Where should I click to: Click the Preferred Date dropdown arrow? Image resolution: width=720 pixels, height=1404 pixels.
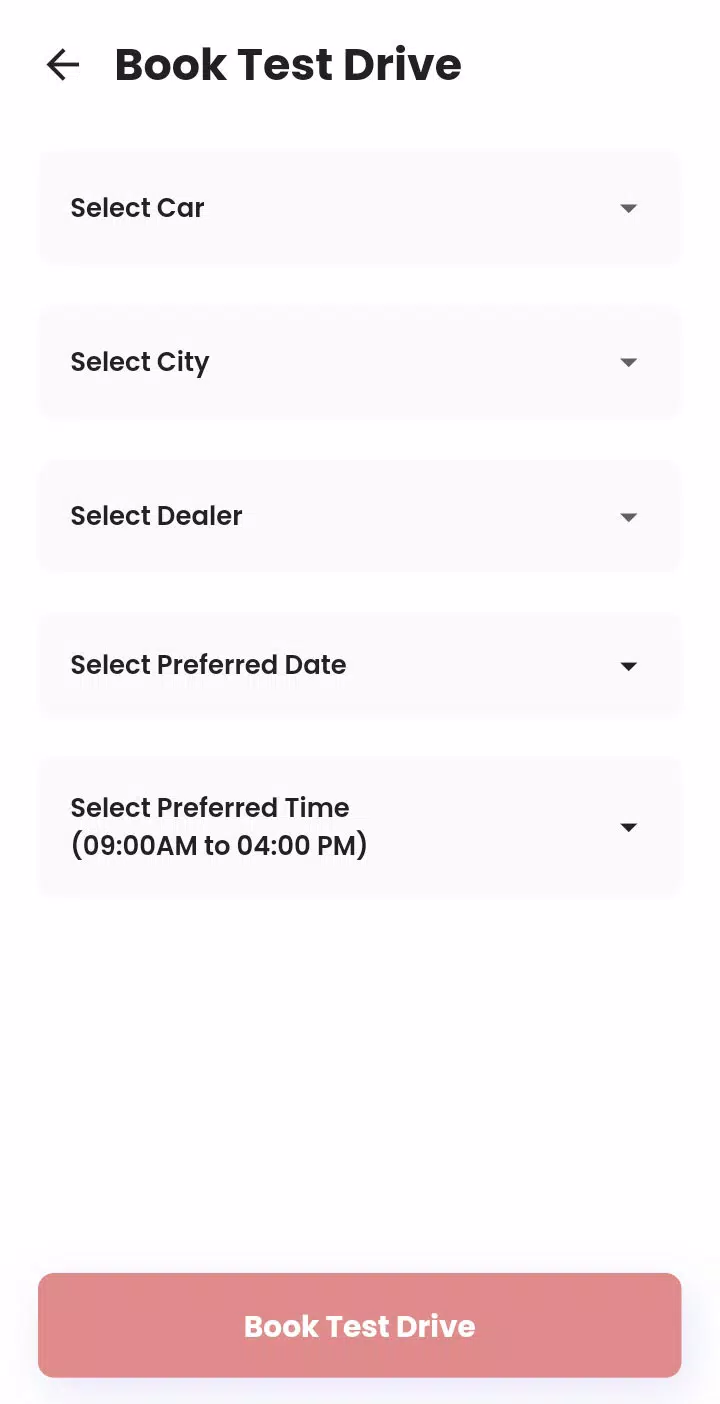coord(628,666)
